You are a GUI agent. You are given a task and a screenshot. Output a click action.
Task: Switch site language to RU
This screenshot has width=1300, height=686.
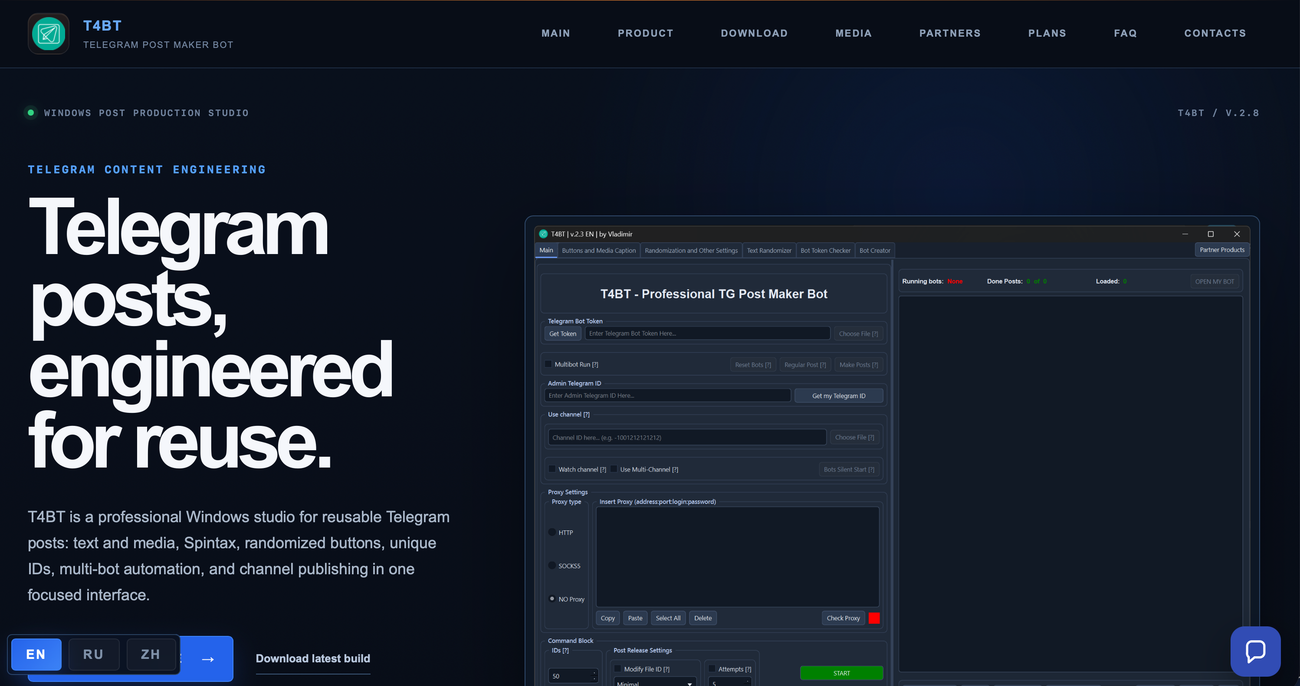[93, 655]
